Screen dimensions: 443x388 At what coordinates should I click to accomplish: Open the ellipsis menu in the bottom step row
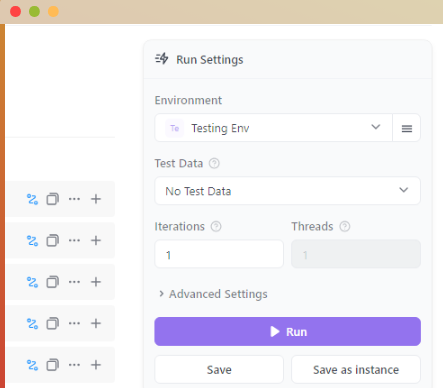[74, 365]
